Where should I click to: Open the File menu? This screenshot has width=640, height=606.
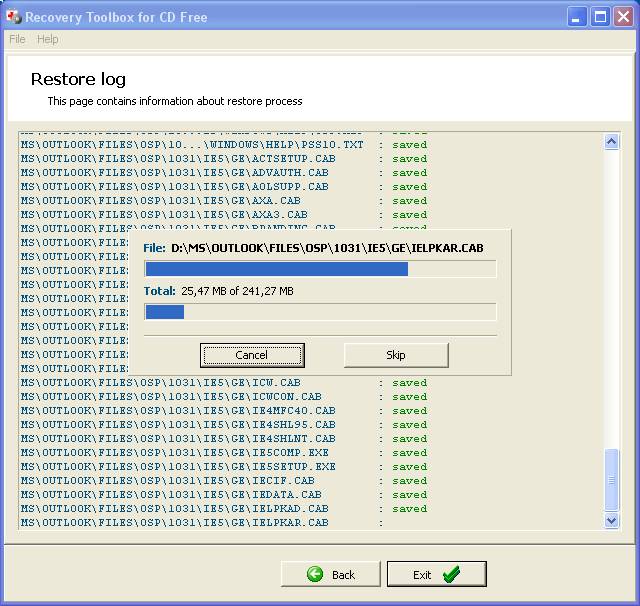pos(17,39)
